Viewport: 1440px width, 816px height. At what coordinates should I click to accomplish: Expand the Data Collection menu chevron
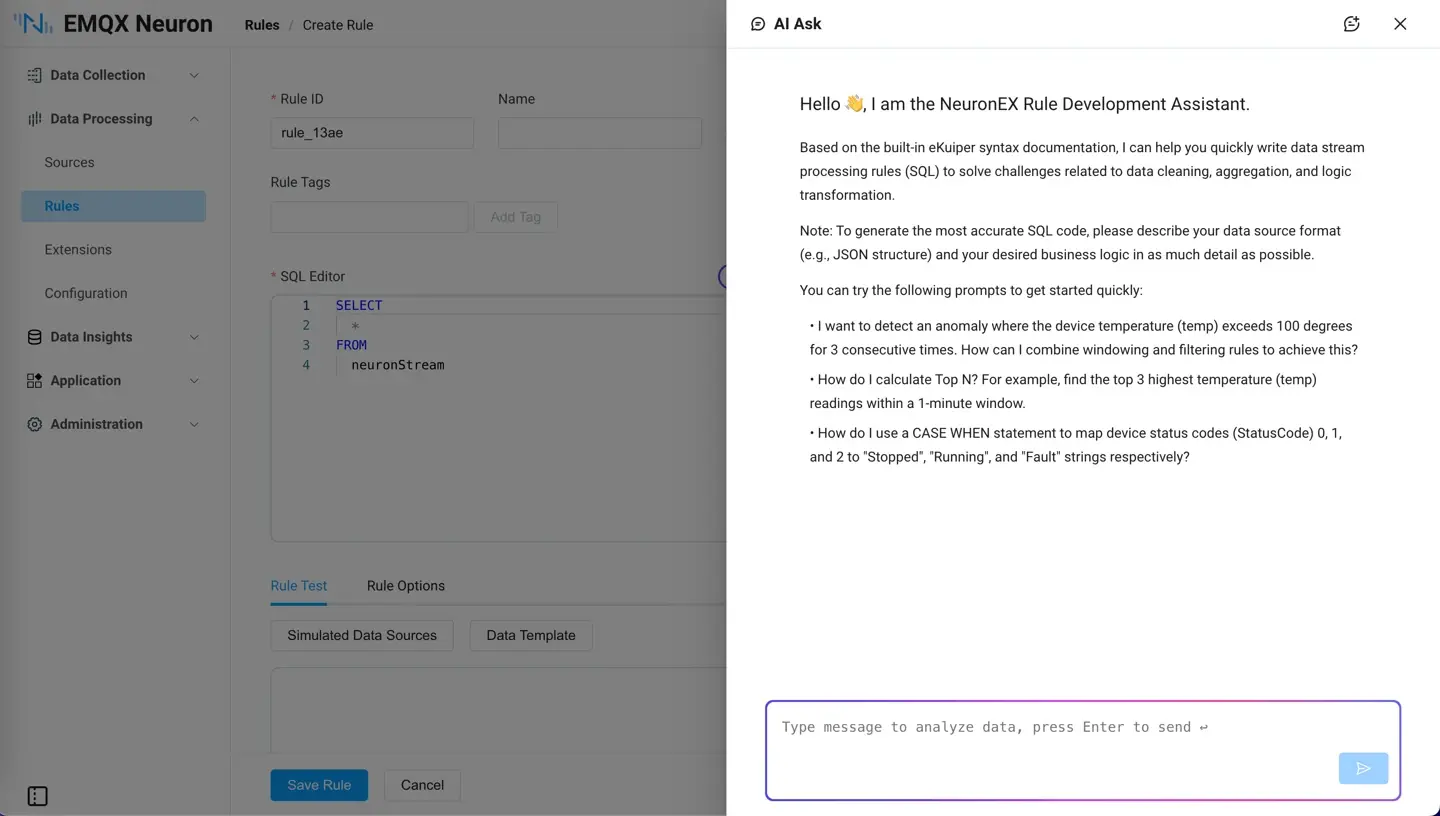click(194, 75)
